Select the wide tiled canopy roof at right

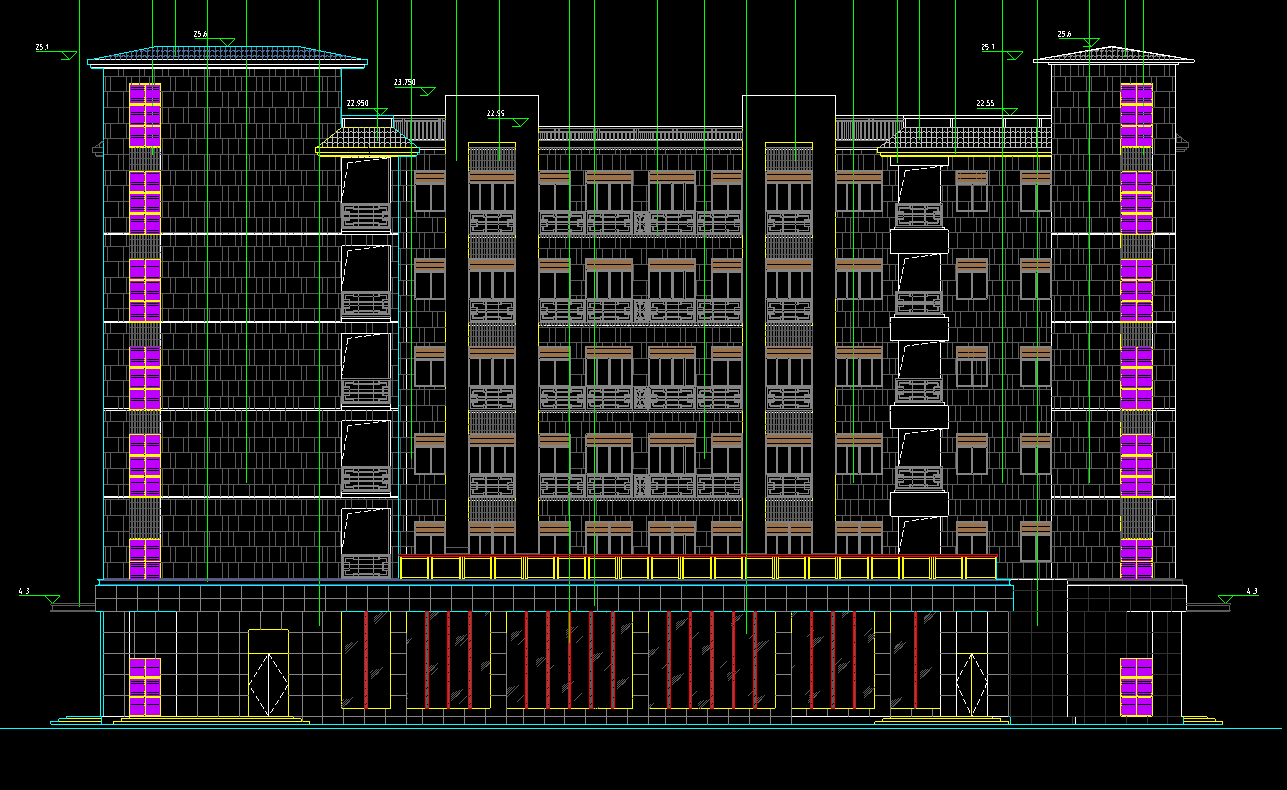point(965,140)
